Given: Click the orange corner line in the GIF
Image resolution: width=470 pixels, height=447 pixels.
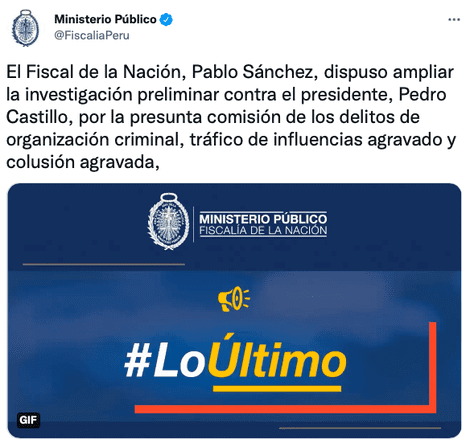Looking at the screenshot, I should [x=432, y=367].
